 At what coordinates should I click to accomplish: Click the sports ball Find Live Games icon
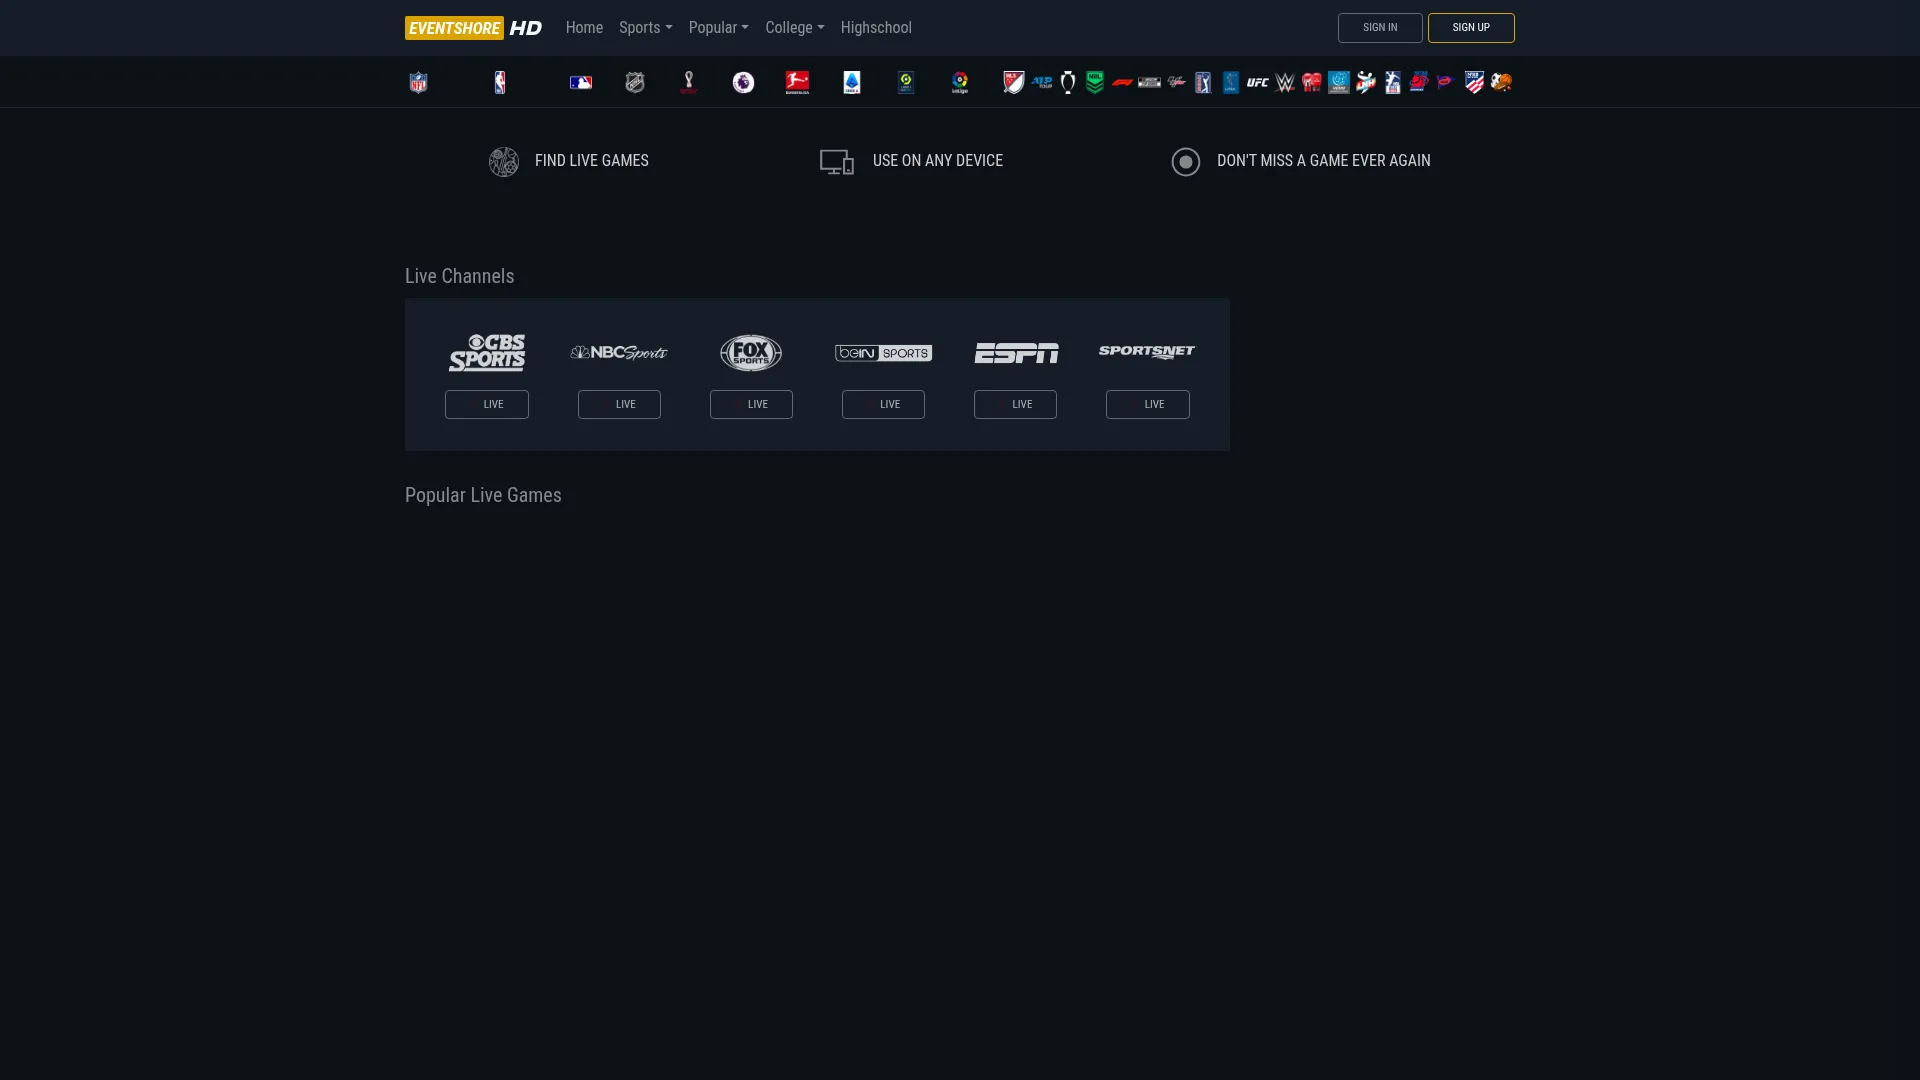[504, 162]
